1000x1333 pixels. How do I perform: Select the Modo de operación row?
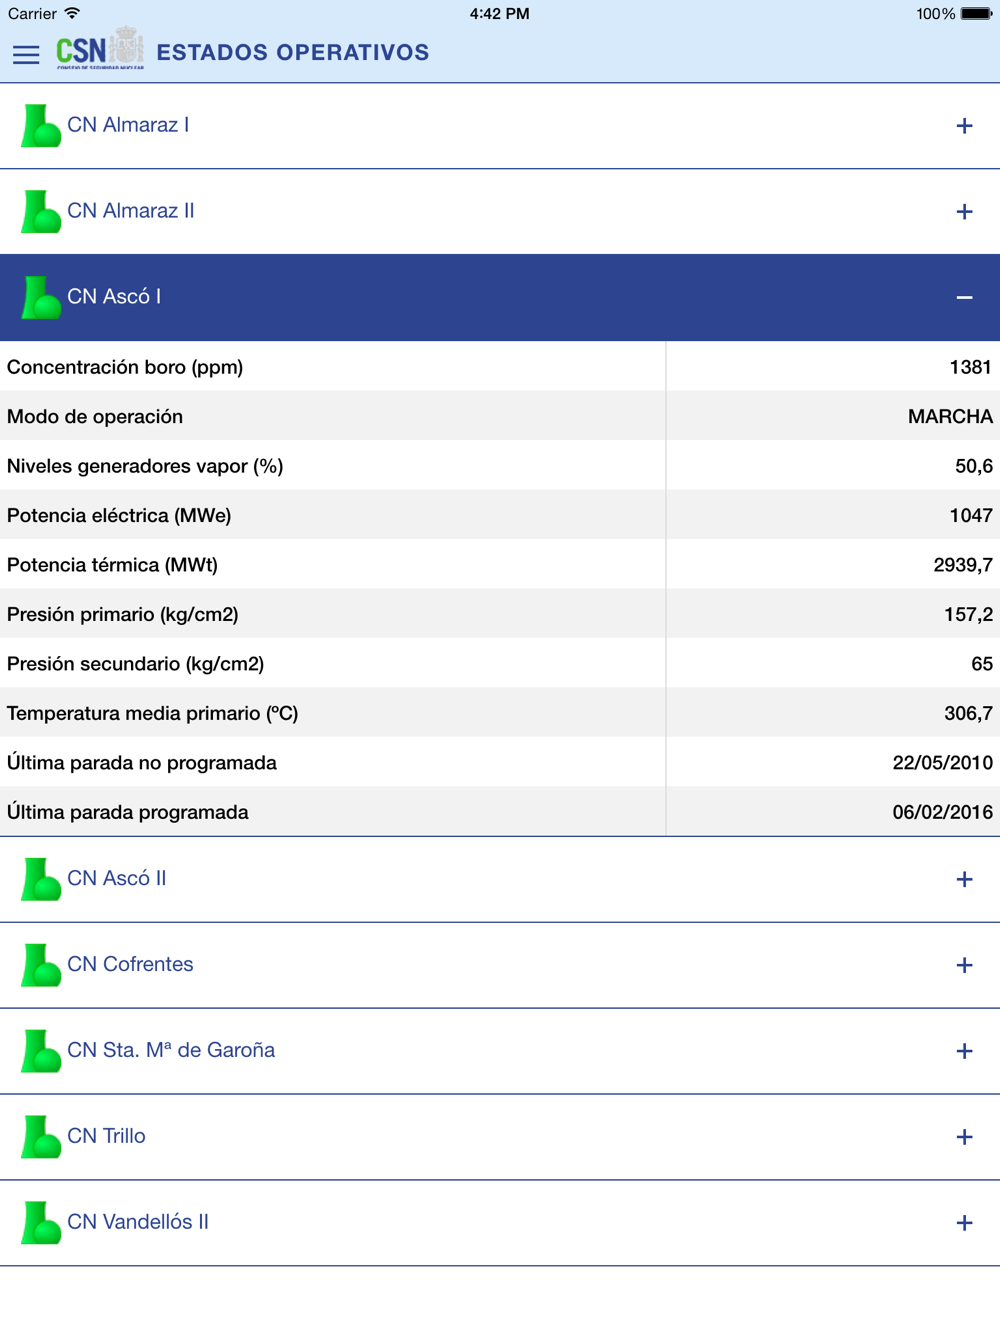pyautogui.click(x=500, y=416)
